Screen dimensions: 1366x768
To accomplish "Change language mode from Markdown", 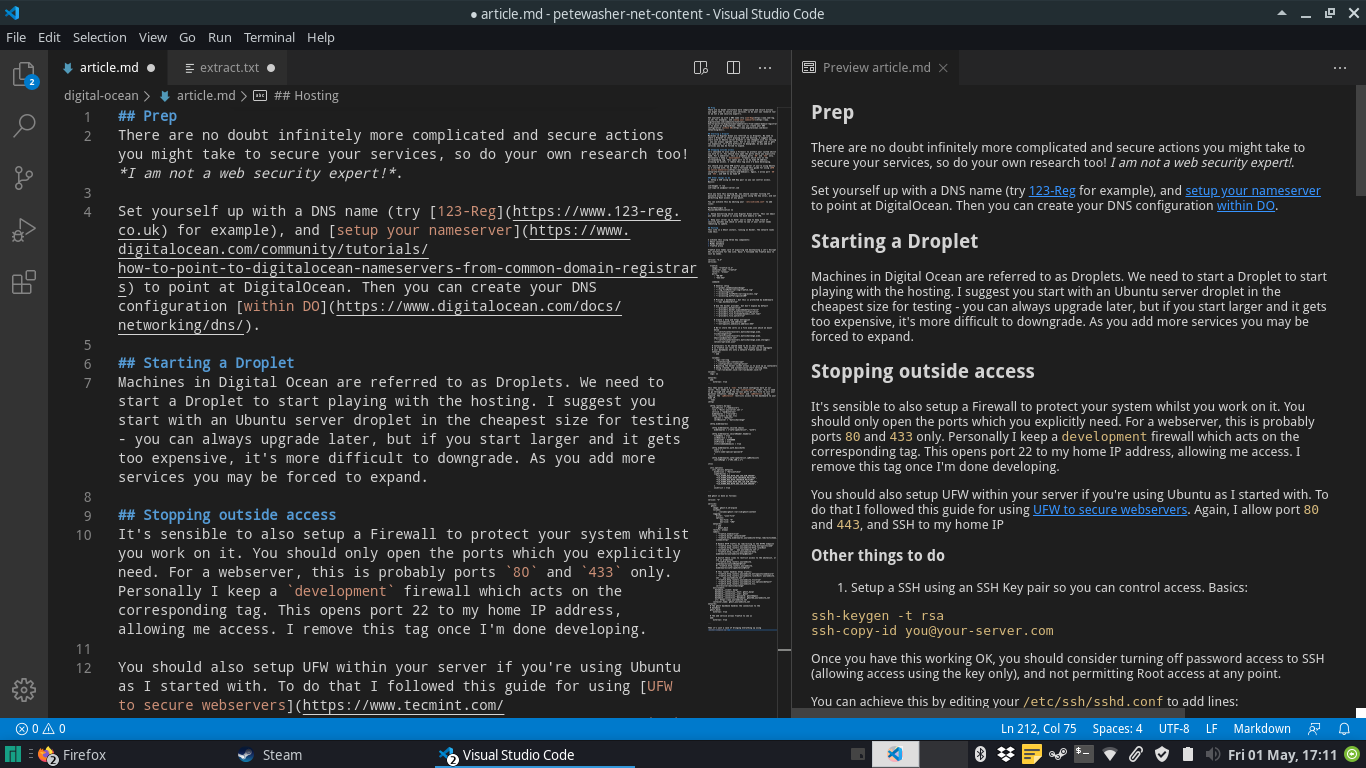I will pos(1261,729).
